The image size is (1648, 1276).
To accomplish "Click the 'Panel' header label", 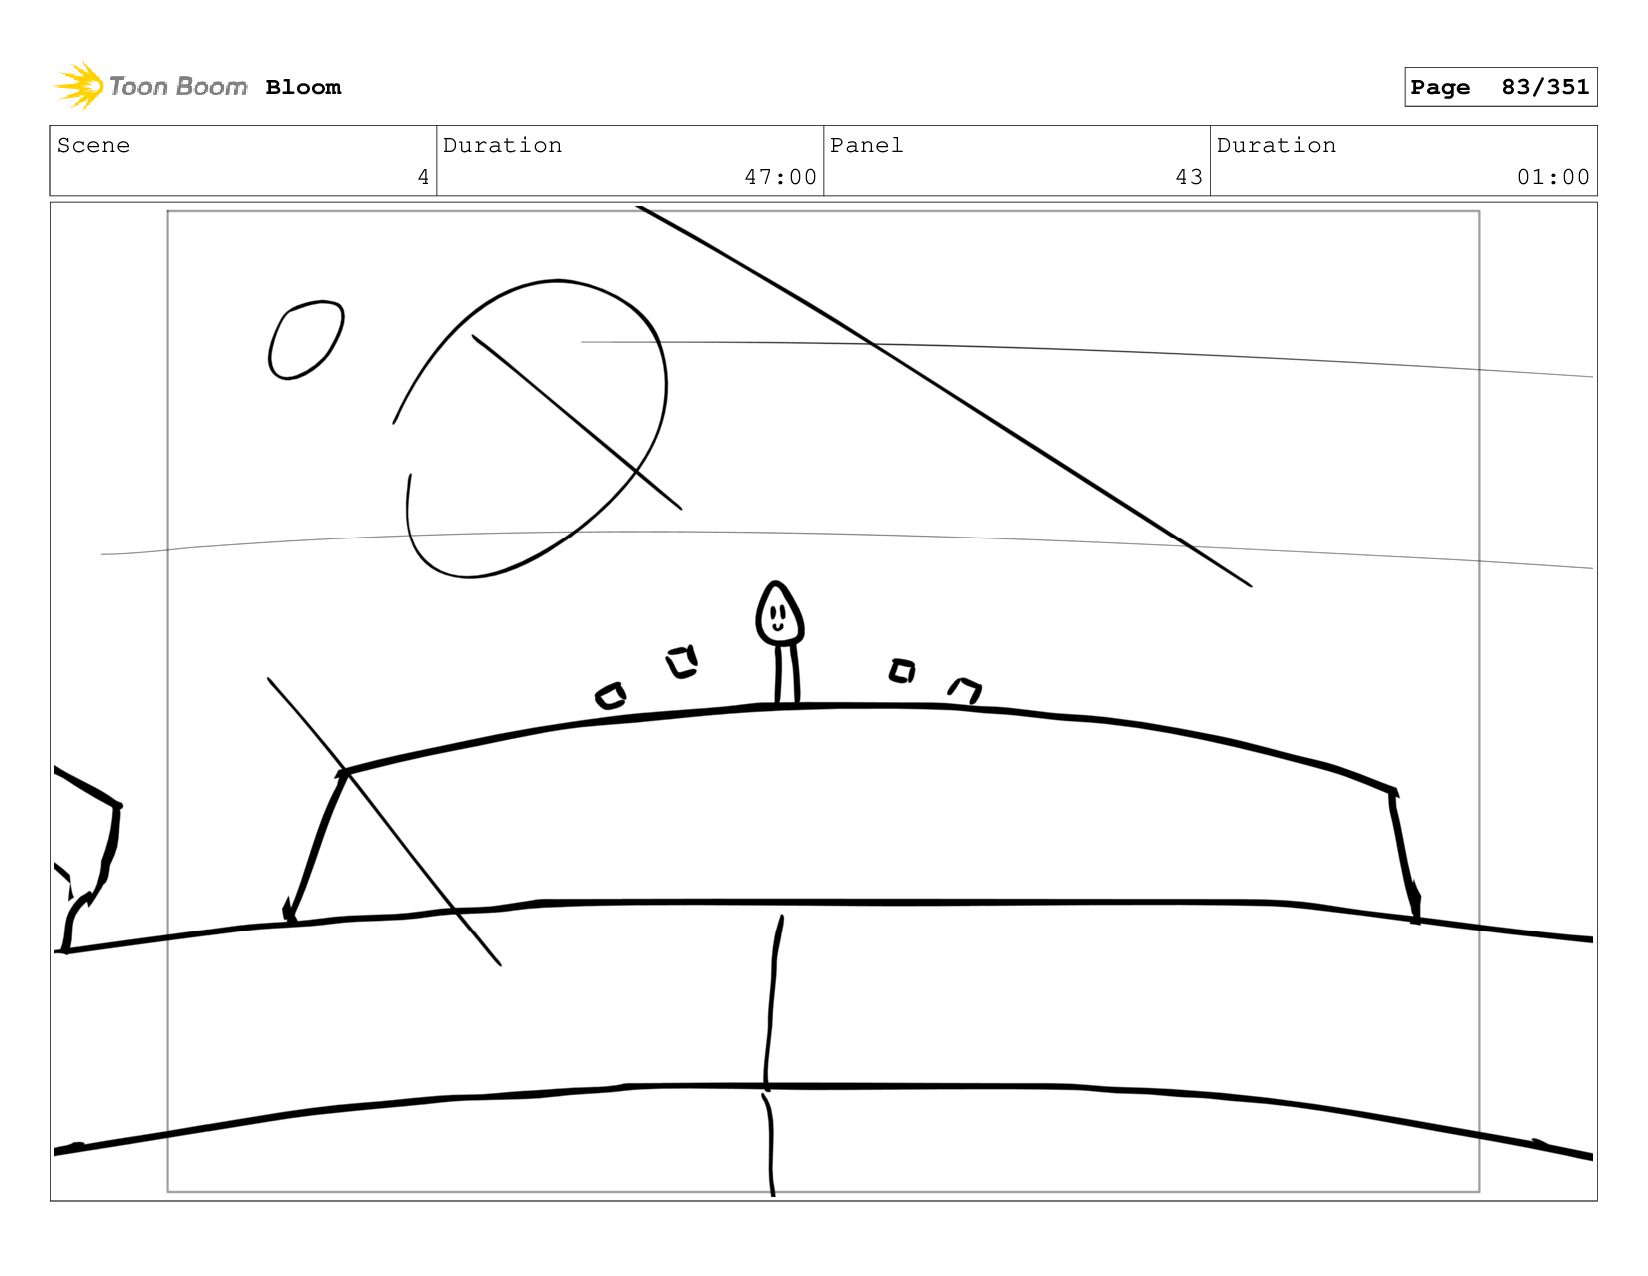I will tap(866, 145).
